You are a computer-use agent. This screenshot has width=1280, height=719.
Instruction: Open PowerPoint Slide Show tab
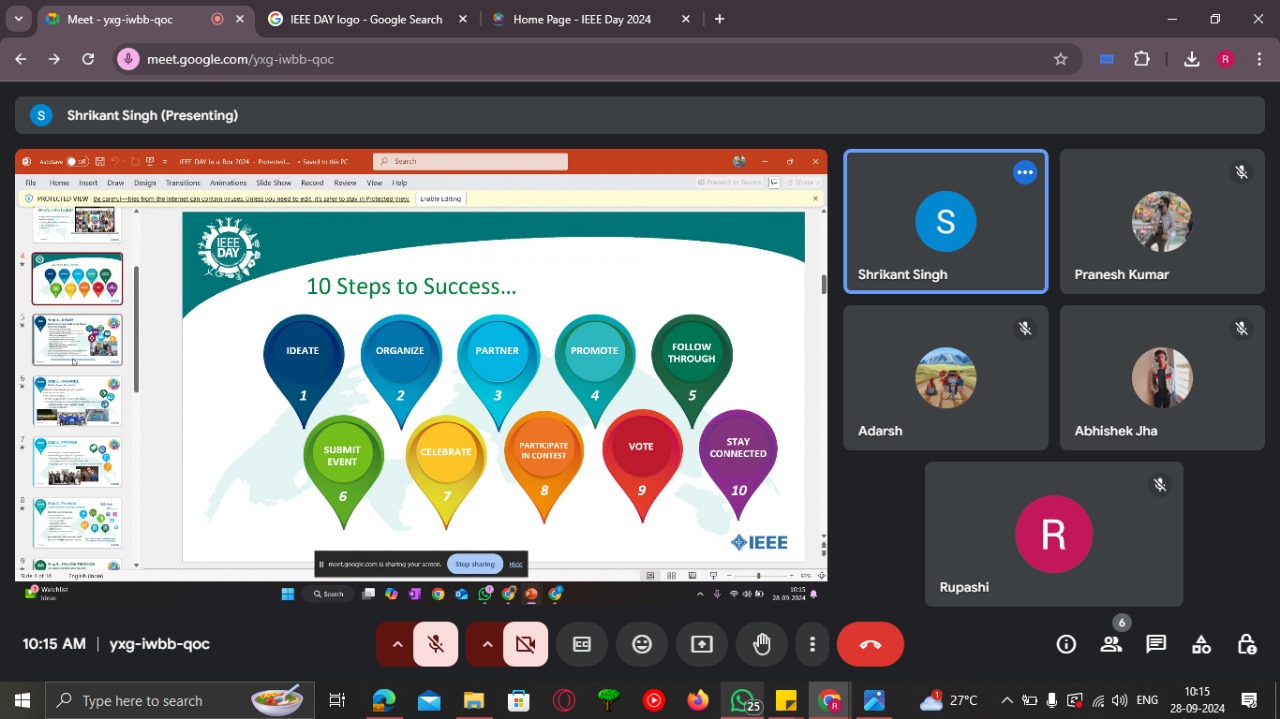pos(273,183)
